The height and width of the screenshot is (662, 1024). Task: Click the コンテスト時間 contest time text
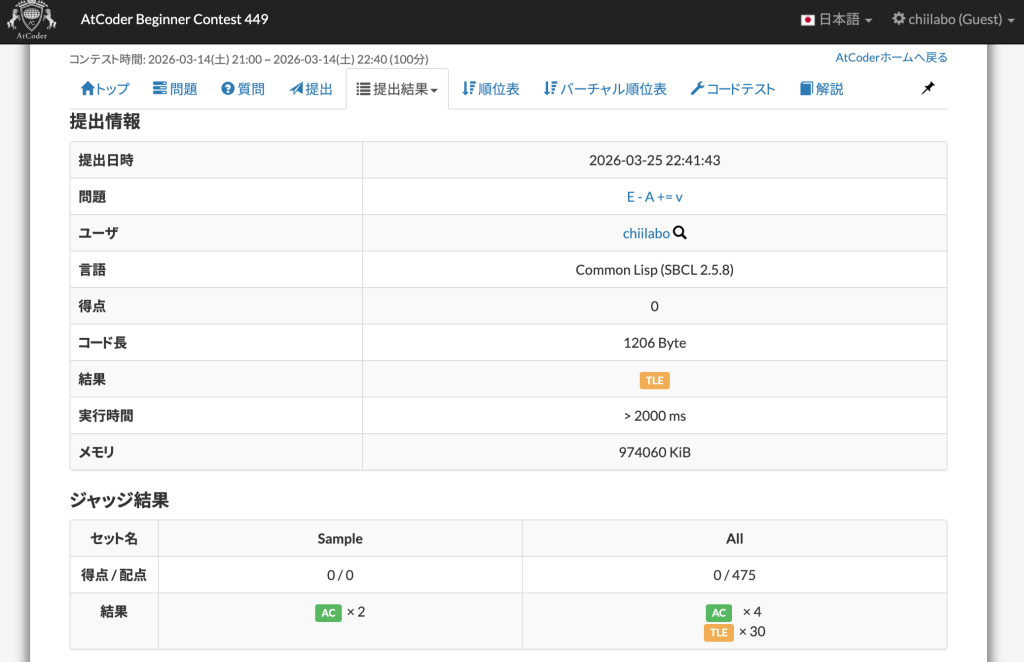point(249,59)
